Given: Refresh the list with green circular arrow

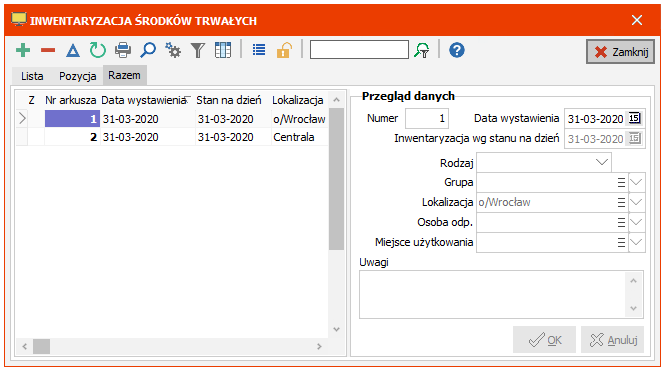Looking at the screenshot, I should (98, 50).
